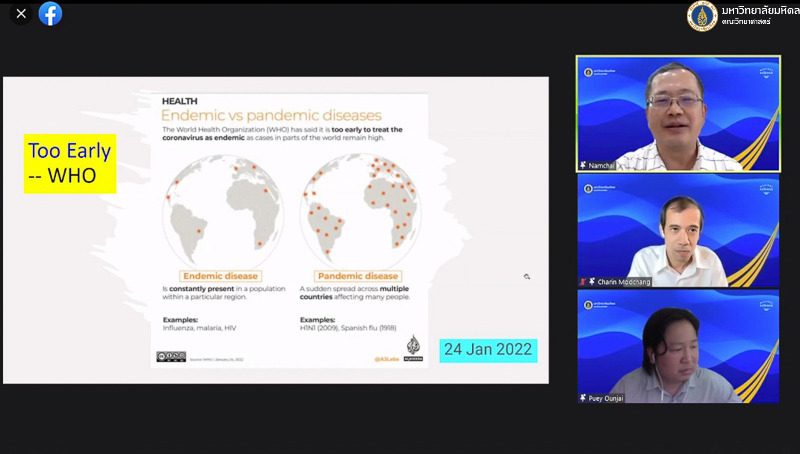Click the Creative Commons license icon
This screenshot has height=454, width=800.
(x=171, y=356)
